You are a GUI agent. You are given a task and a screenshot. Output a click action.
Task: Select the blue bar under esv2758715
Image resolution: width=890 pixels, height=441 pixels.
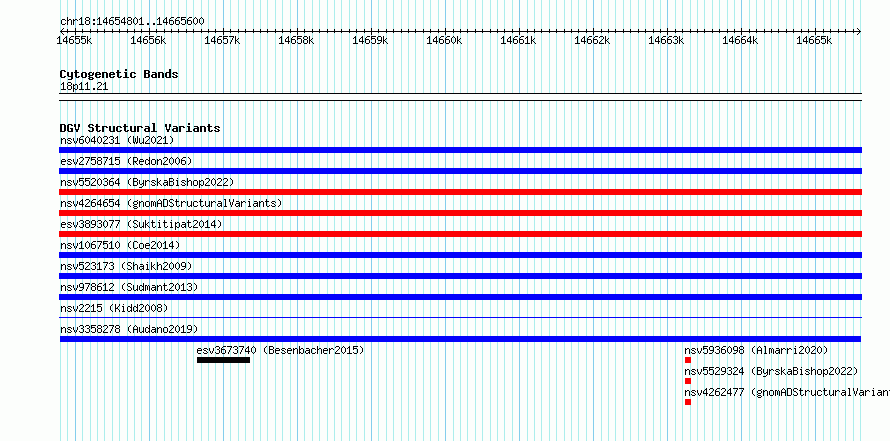coord(460,171)
